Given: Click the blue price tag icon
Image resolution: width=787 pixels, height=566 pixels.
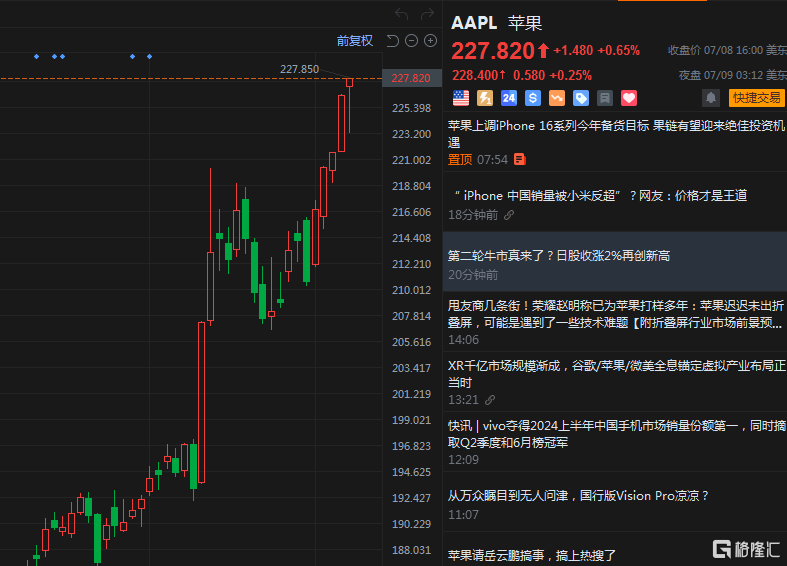Looking at the screenshot, I should [x=581, y=98].
